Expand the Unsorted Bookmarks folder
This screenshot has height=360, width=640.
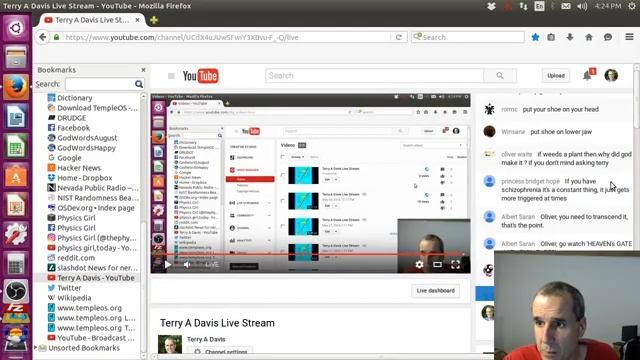(36, 348)
